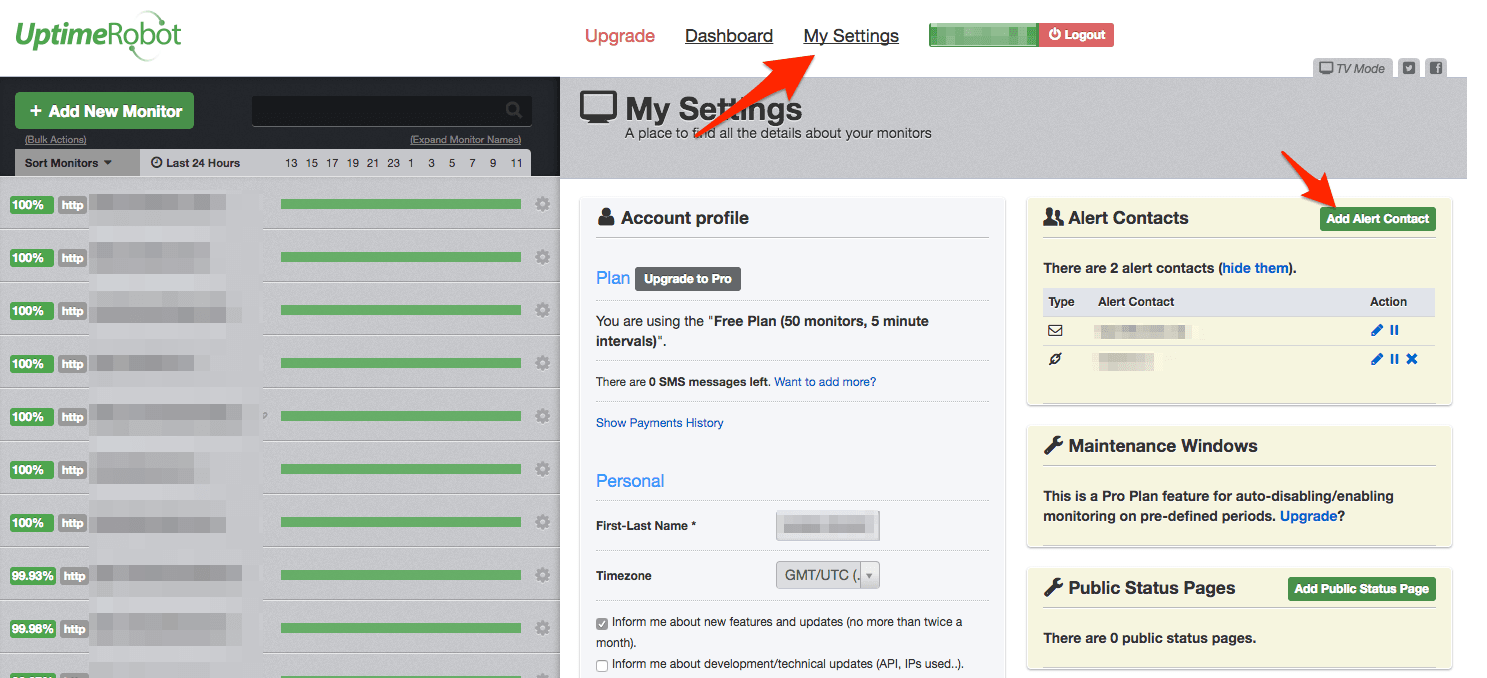Click the webhook type icon
Viewport: 1487px width, 678px height.
pos(1055,359)
